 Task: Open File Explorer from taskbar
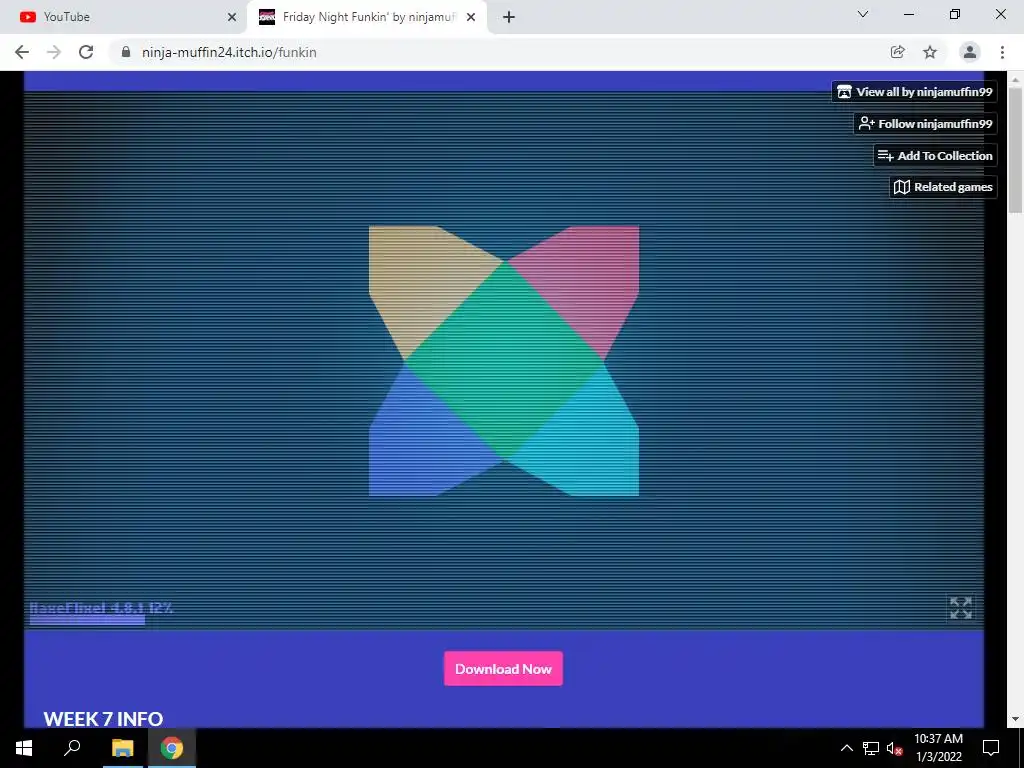(122, 748)
